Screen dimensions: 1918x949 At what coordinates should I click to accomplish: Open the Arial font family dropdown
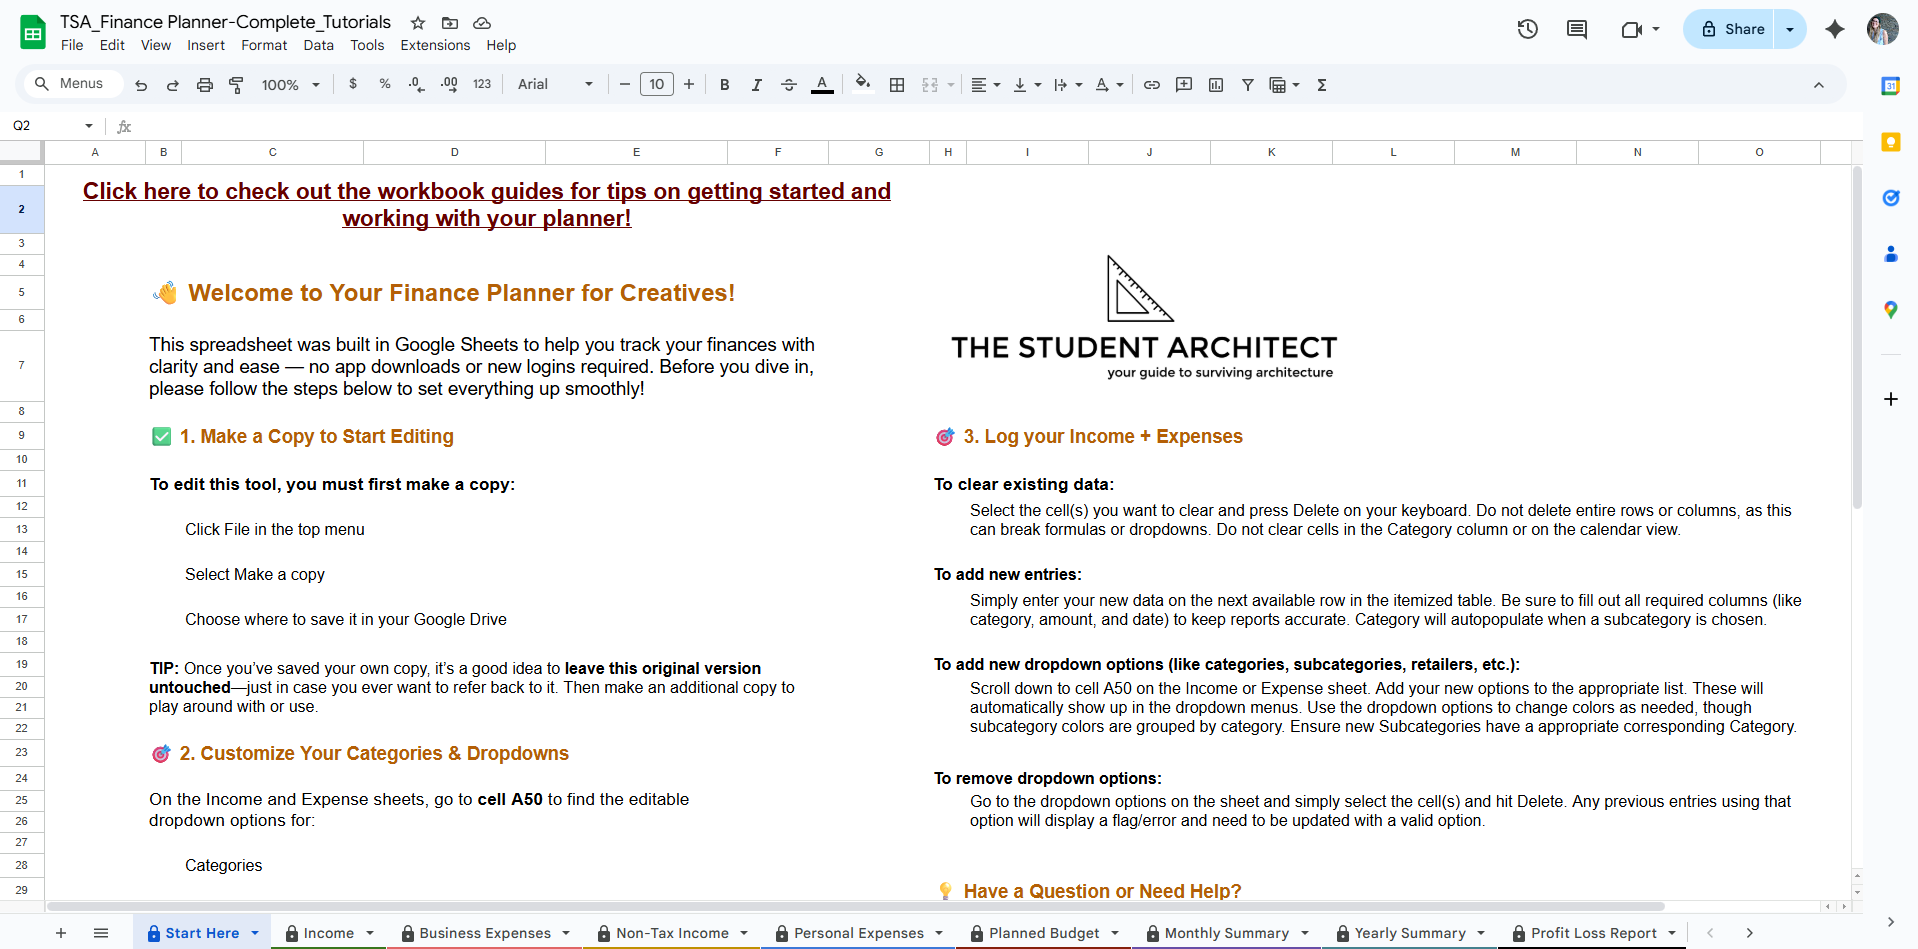click(555, 84)
